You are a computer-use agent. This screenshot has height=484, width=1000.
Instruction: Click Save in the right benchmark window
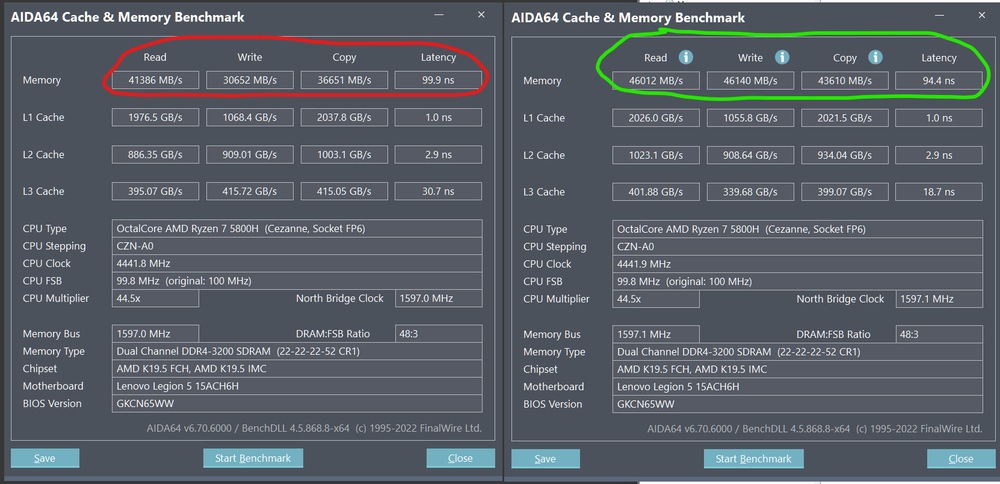pos(545,459)
